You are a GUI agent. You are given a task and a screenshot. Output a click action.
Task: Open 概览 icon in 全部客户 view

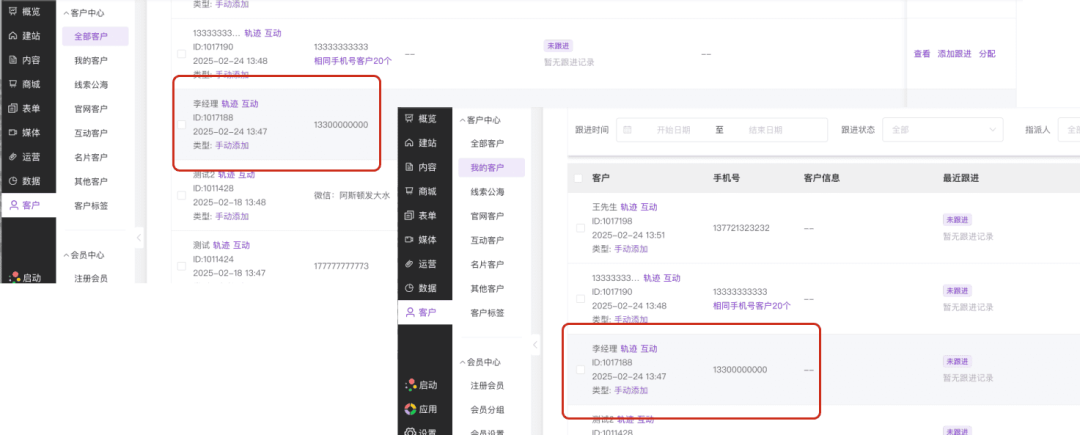pos(13,11)
